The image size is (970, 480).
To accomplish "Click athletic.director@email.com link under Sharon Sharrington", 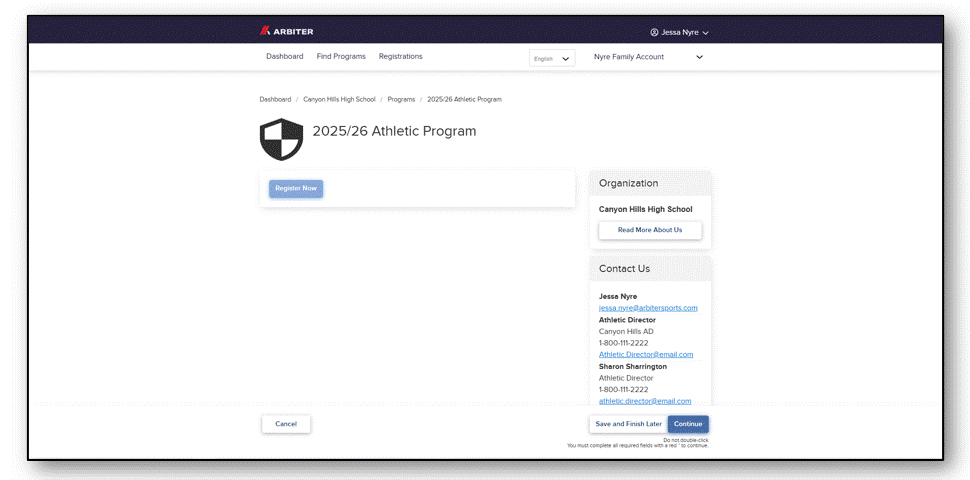I will [x=645, y=401].
